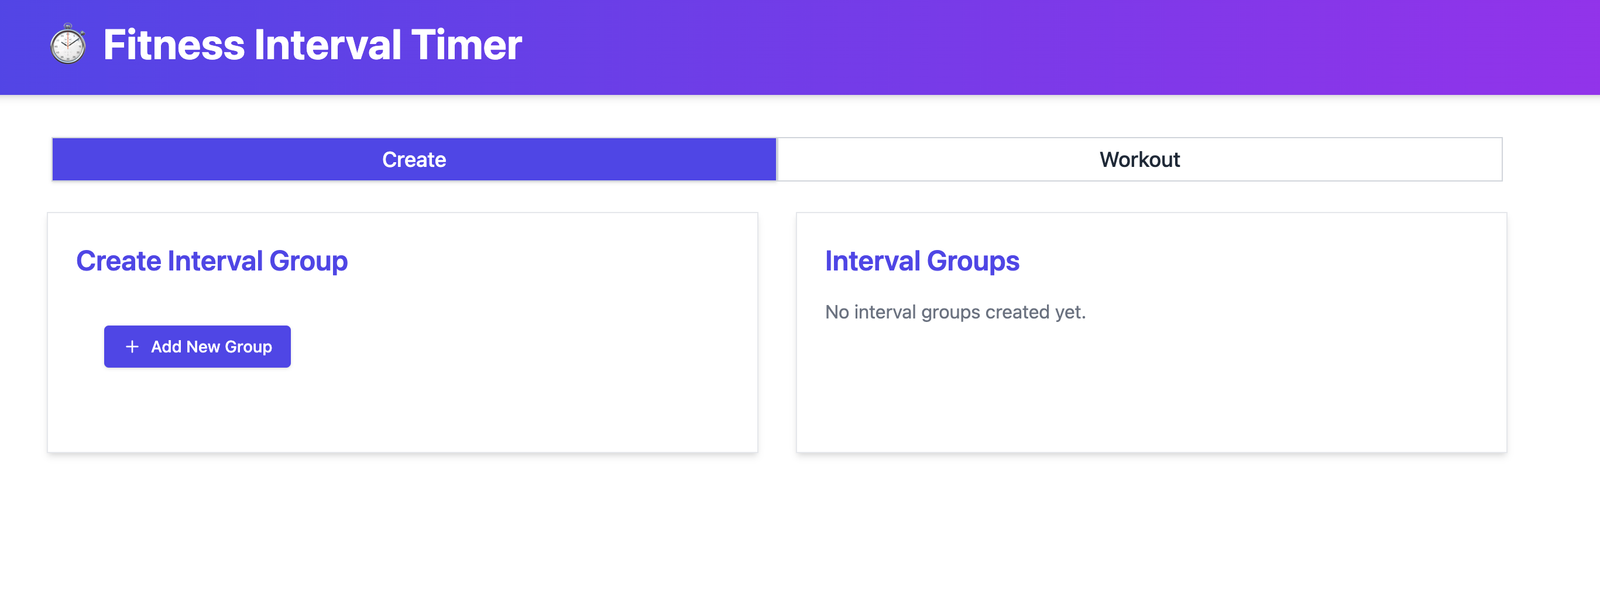The image size is (1600, 596).
Task: Click empty area below the no-groups message
Action: click(1150, 390)
